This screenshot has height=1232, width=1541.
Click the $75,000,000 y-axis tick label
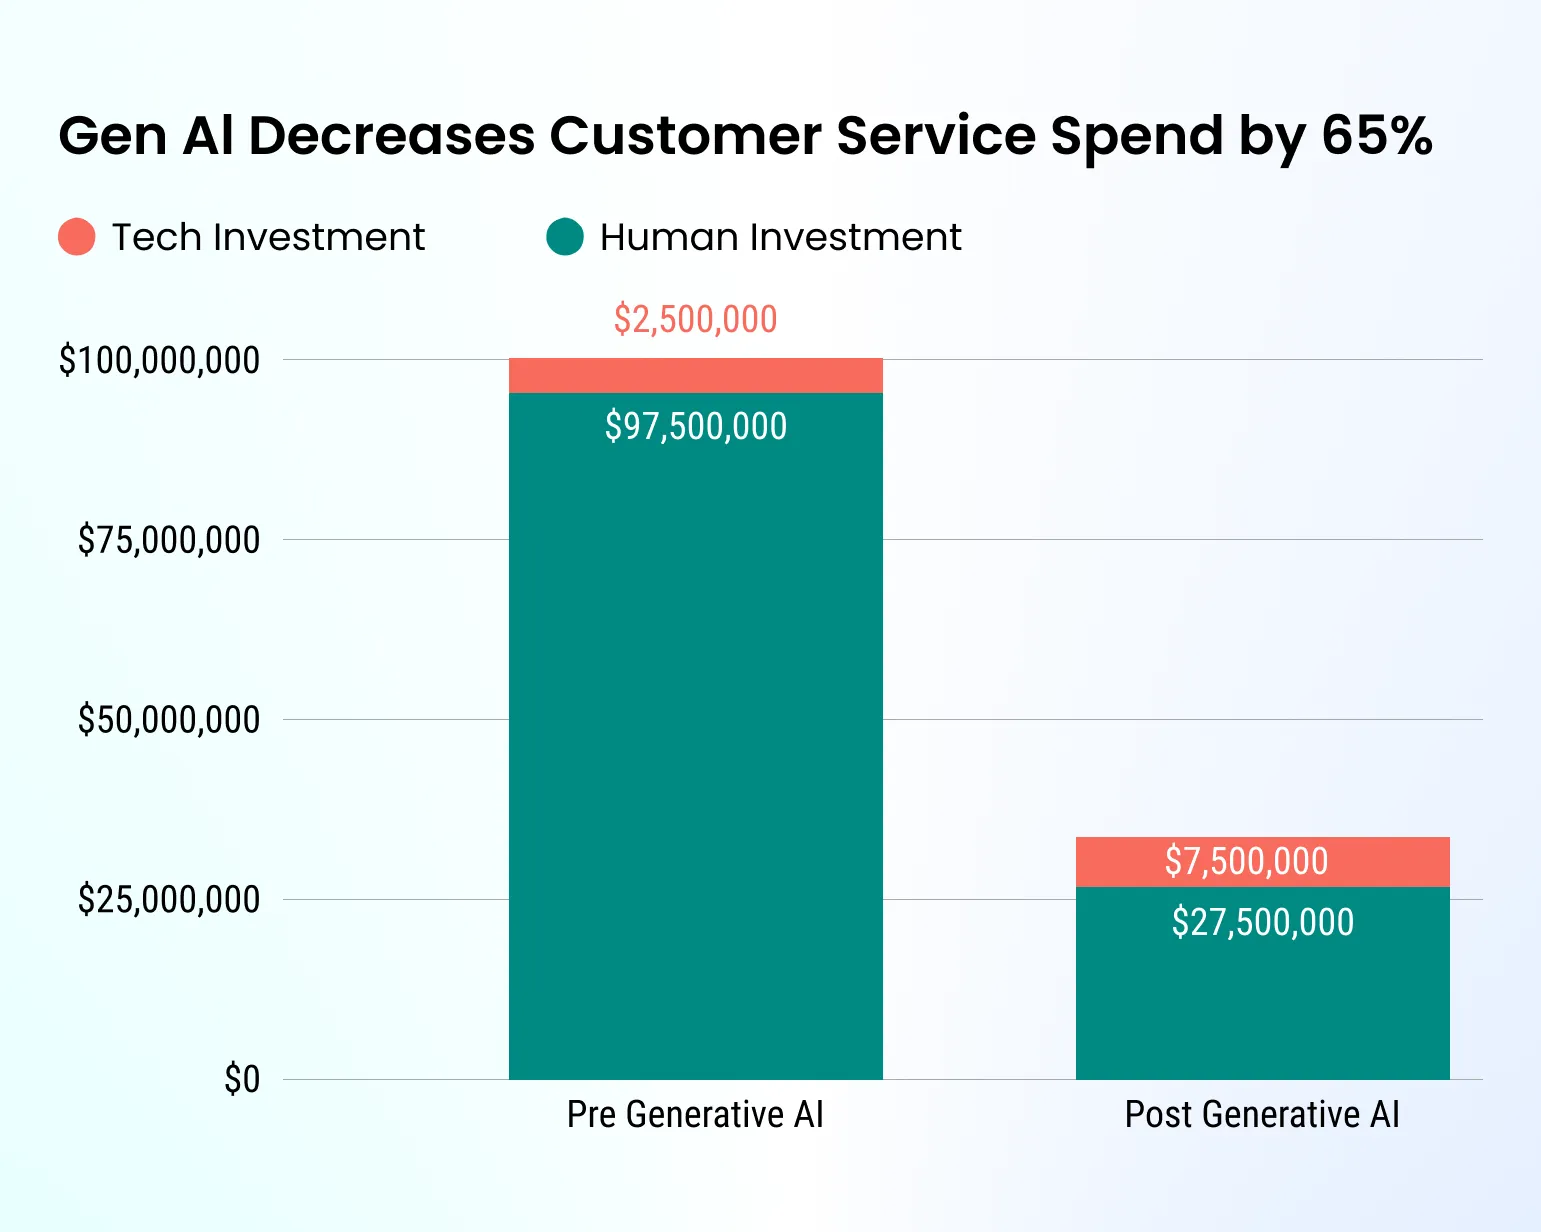(169, 540)
